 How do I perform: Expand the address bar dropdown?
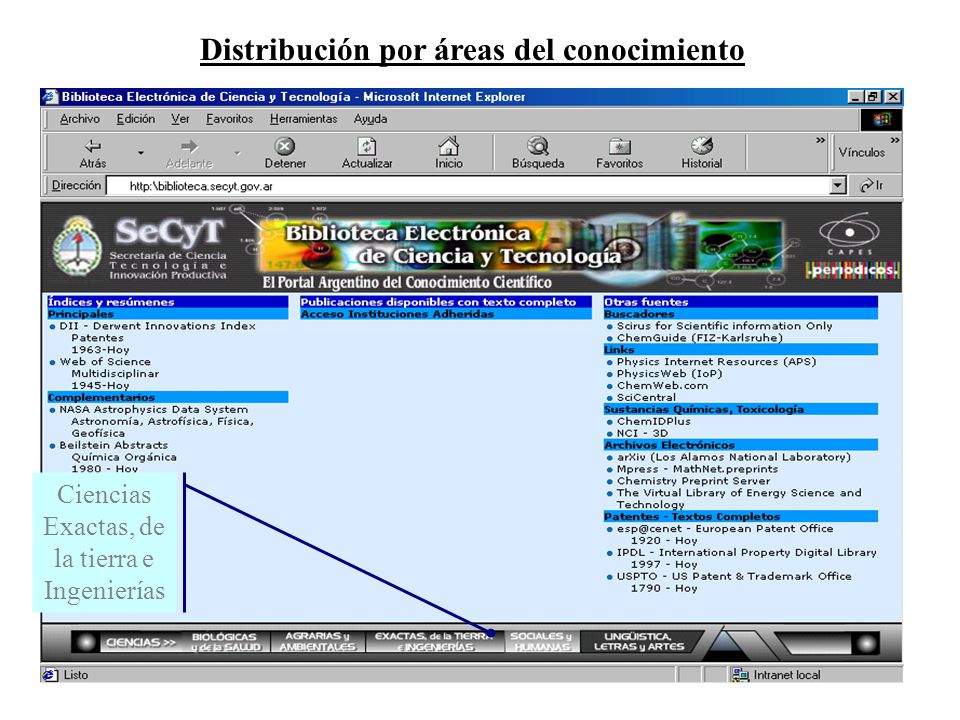[837, 186]
